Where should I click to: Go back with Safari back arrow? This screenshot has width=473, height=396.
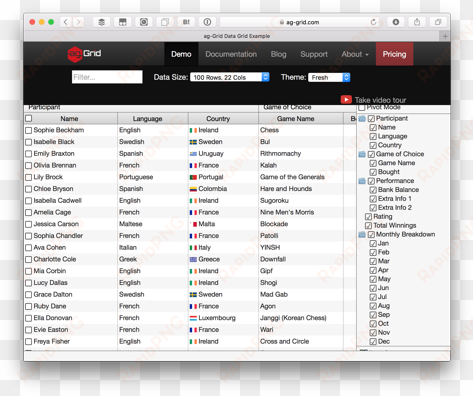[66, 22]
